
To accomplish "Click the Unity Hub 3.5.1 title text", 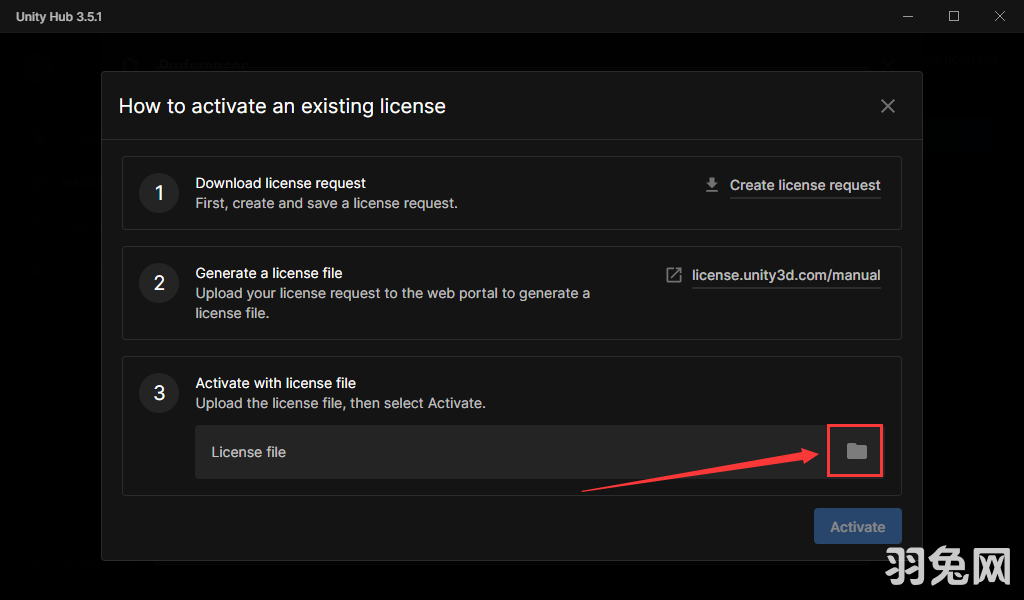I will coord(59,17).
